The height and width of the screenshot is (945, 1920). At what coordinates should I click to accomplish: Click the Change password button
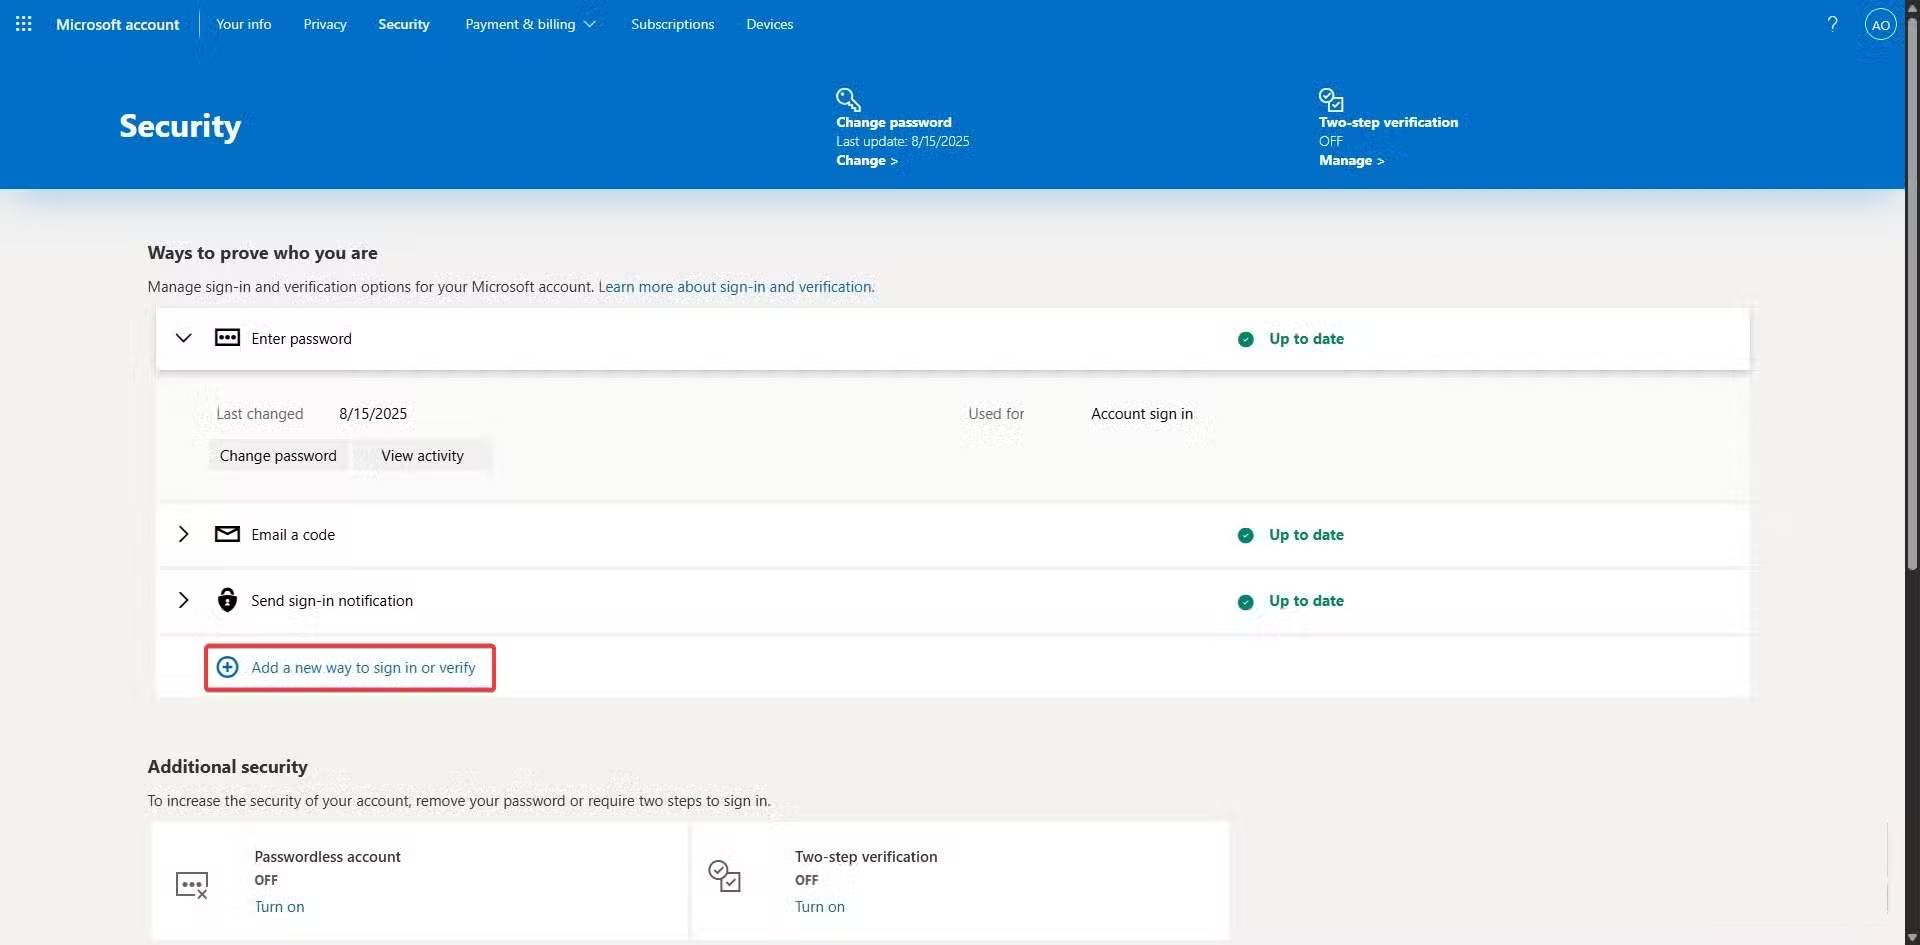pos(278,455)
